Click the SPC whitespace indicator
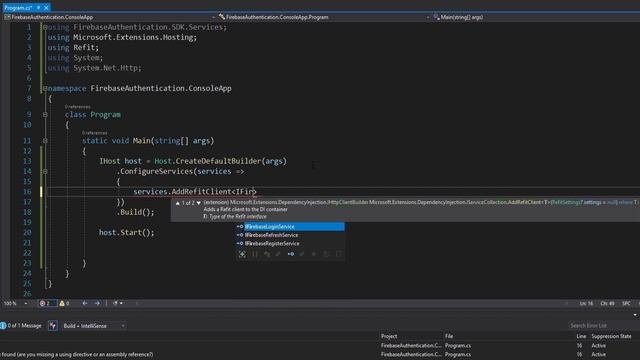 (x=626, y=304)
